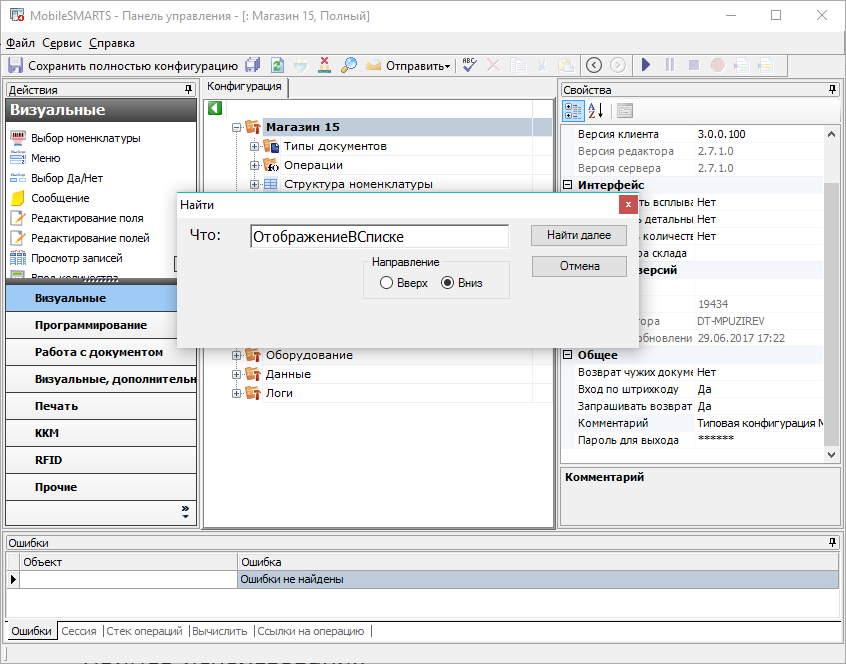The width and height of the screenshot is (846, 664).
Task: Open the 'Работа с документом' actions group
Action: point(100,352)
